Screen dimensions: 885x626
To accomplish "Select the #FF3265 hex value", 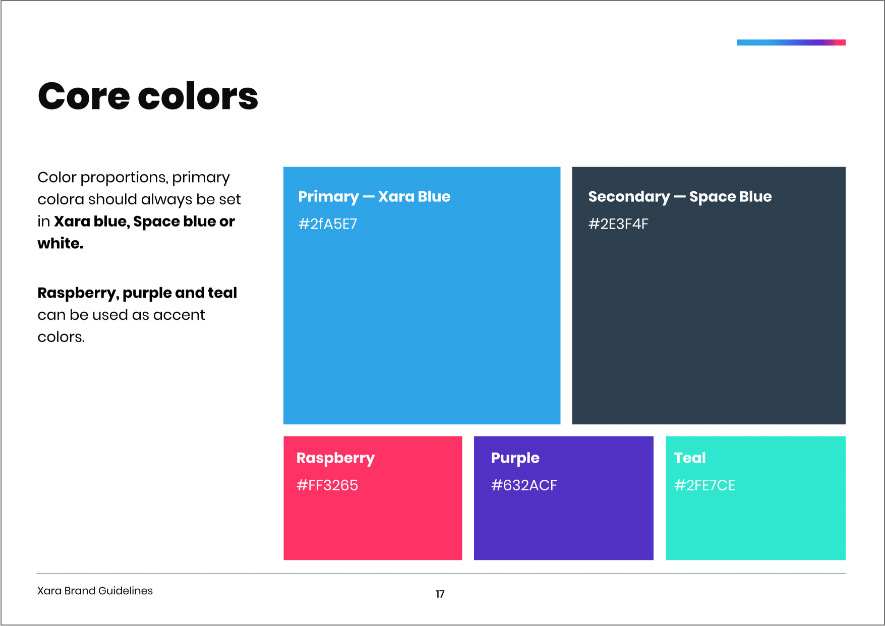I will (x=327, y=486).
